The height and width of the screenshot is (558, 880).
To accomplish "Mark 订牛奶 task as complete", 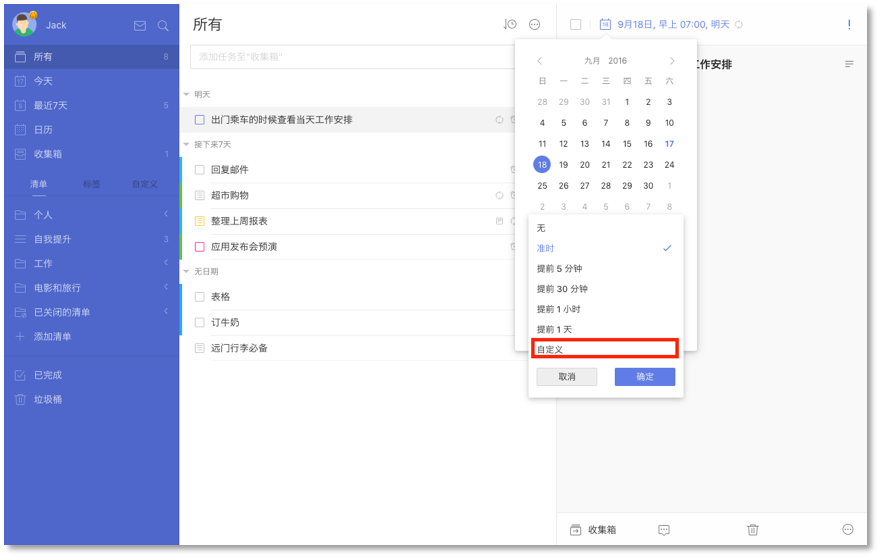I will tap(200, 323).
